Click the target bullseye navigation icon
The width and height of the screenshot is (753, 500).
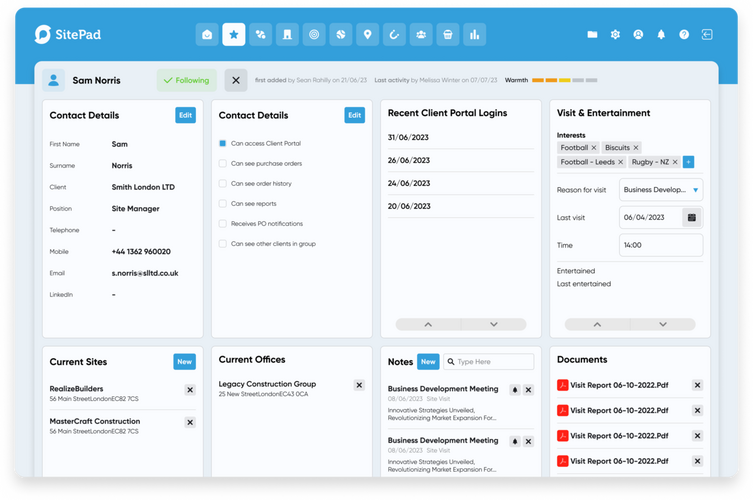pyautogui.click(x=314, y=35)
